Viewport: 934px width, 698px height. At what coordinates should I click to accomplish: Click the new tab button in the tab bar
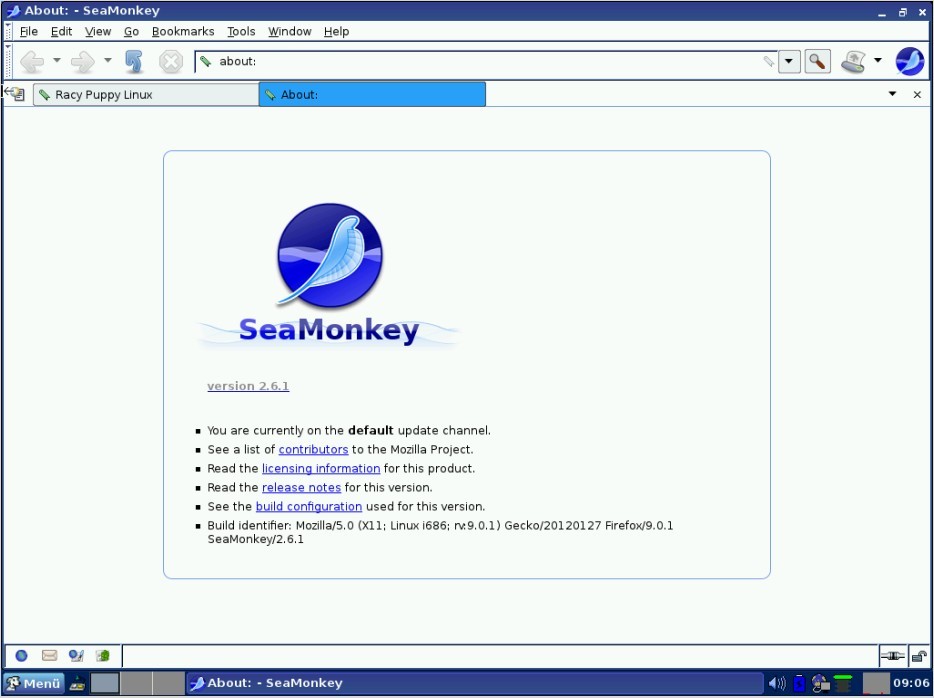click(x=14, y=94)
